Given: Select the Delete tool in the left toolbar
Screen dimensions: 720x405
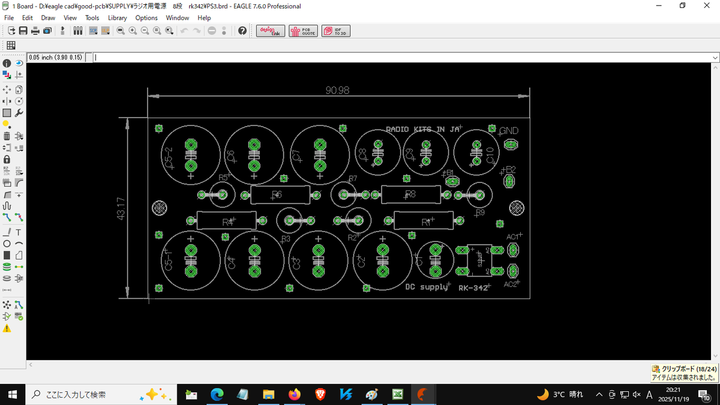Looking at the screenshot, I should tap(7, 135).
